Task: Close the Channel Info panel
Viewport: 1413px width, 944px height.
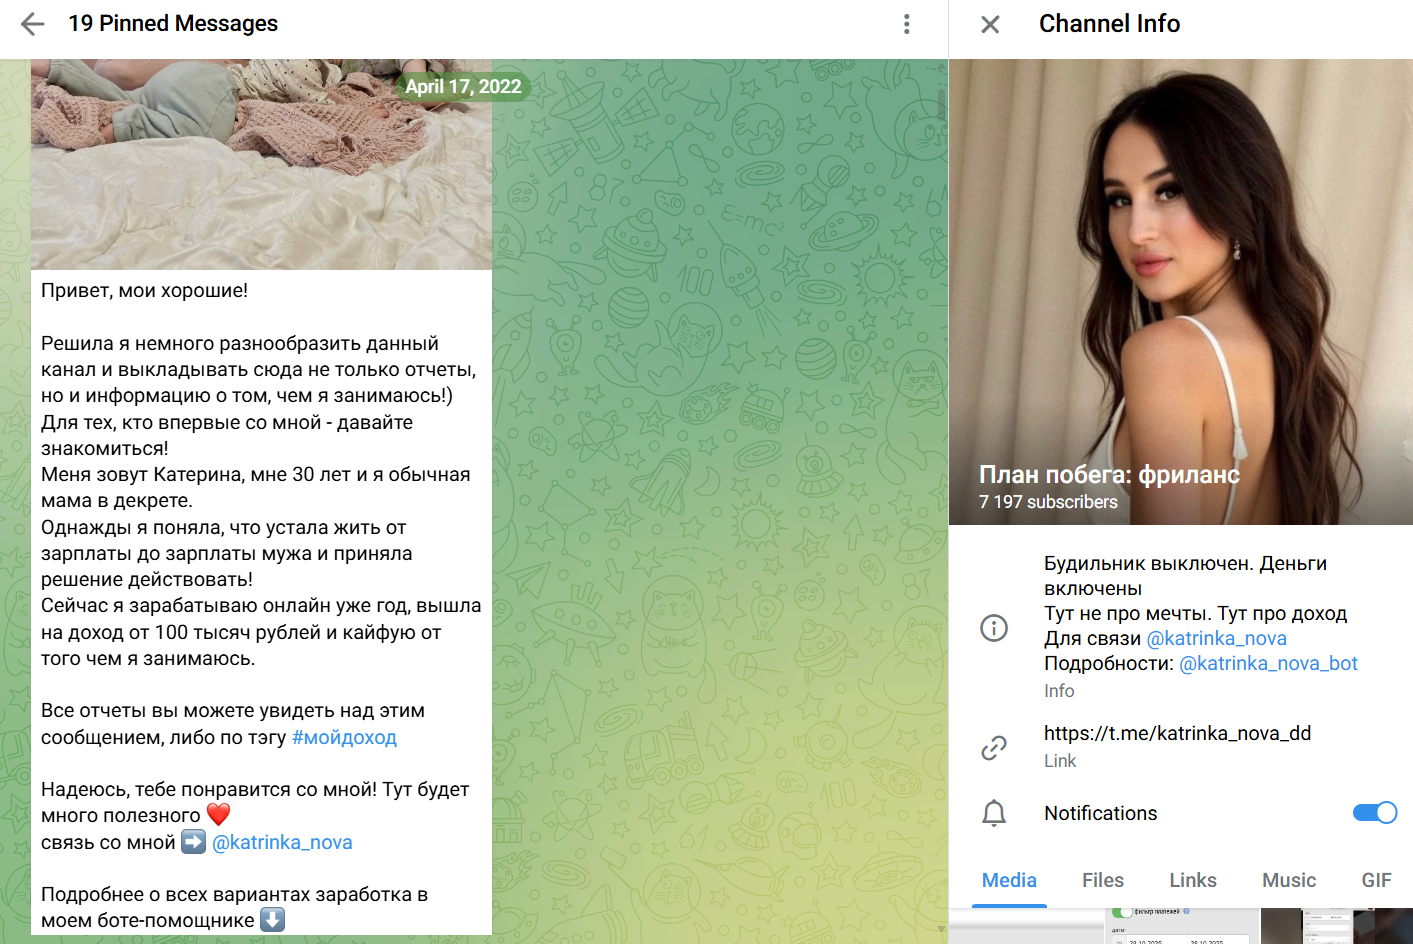Action: click(x=989, y=24)
